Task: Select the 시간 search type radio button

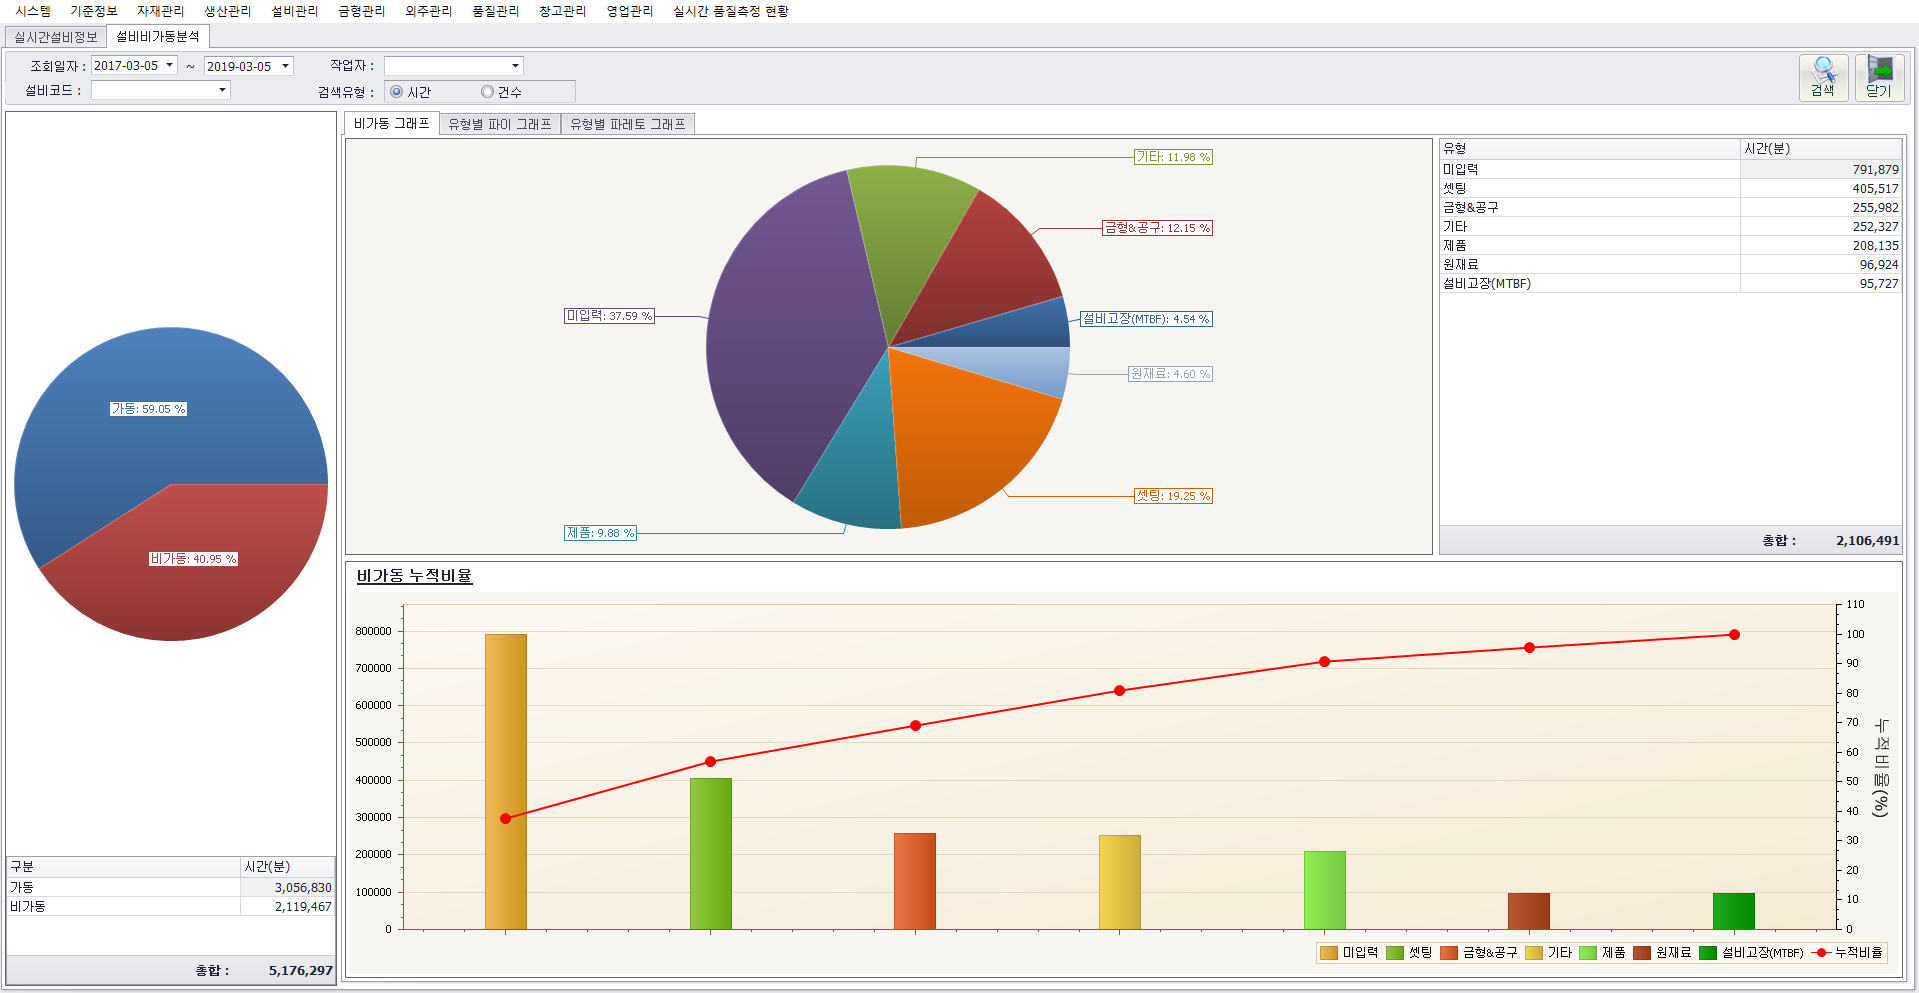Action: (x=397, y=92)
